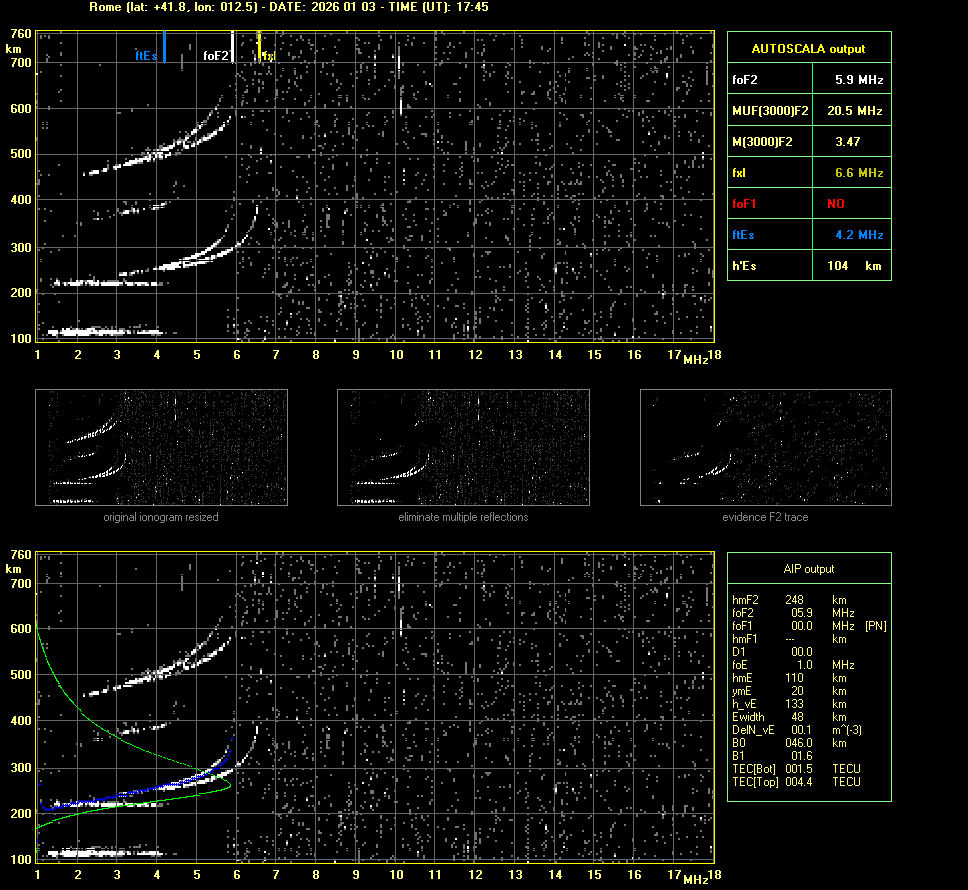Image resolution: width=968 pixels, height=890 pixels.
Task: Select the yellow fxI marker line
Action: pyautogui.click(x=259, y=45)
